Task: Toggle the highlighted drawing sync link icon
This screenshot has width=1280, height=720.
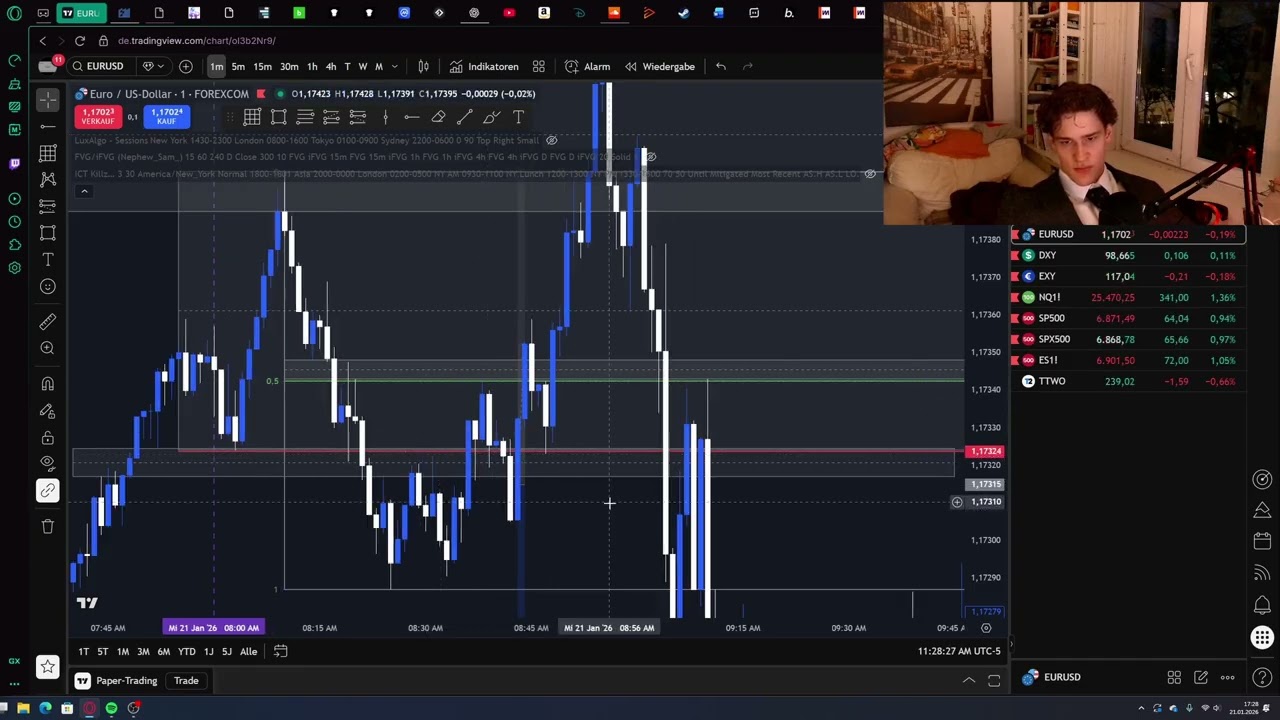Action: tap(47, 490)
